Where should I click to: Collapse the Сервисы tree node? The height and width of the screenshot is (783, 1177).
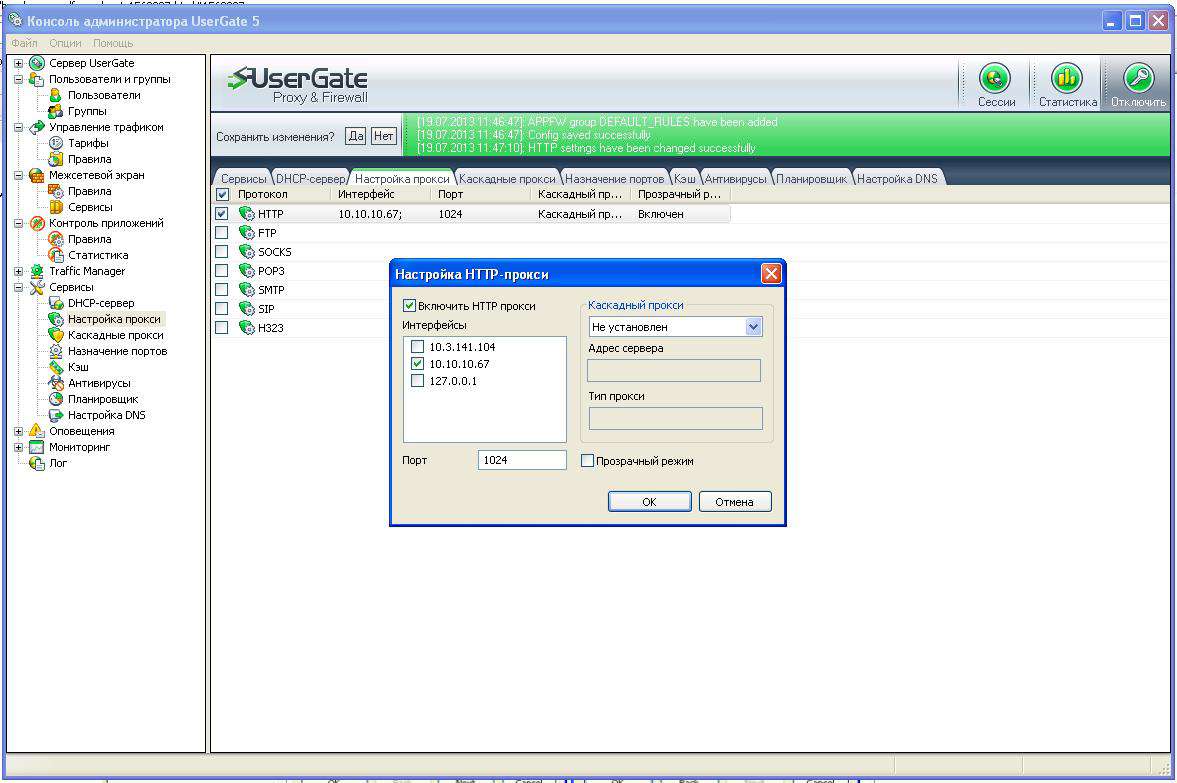coord(19,287)
